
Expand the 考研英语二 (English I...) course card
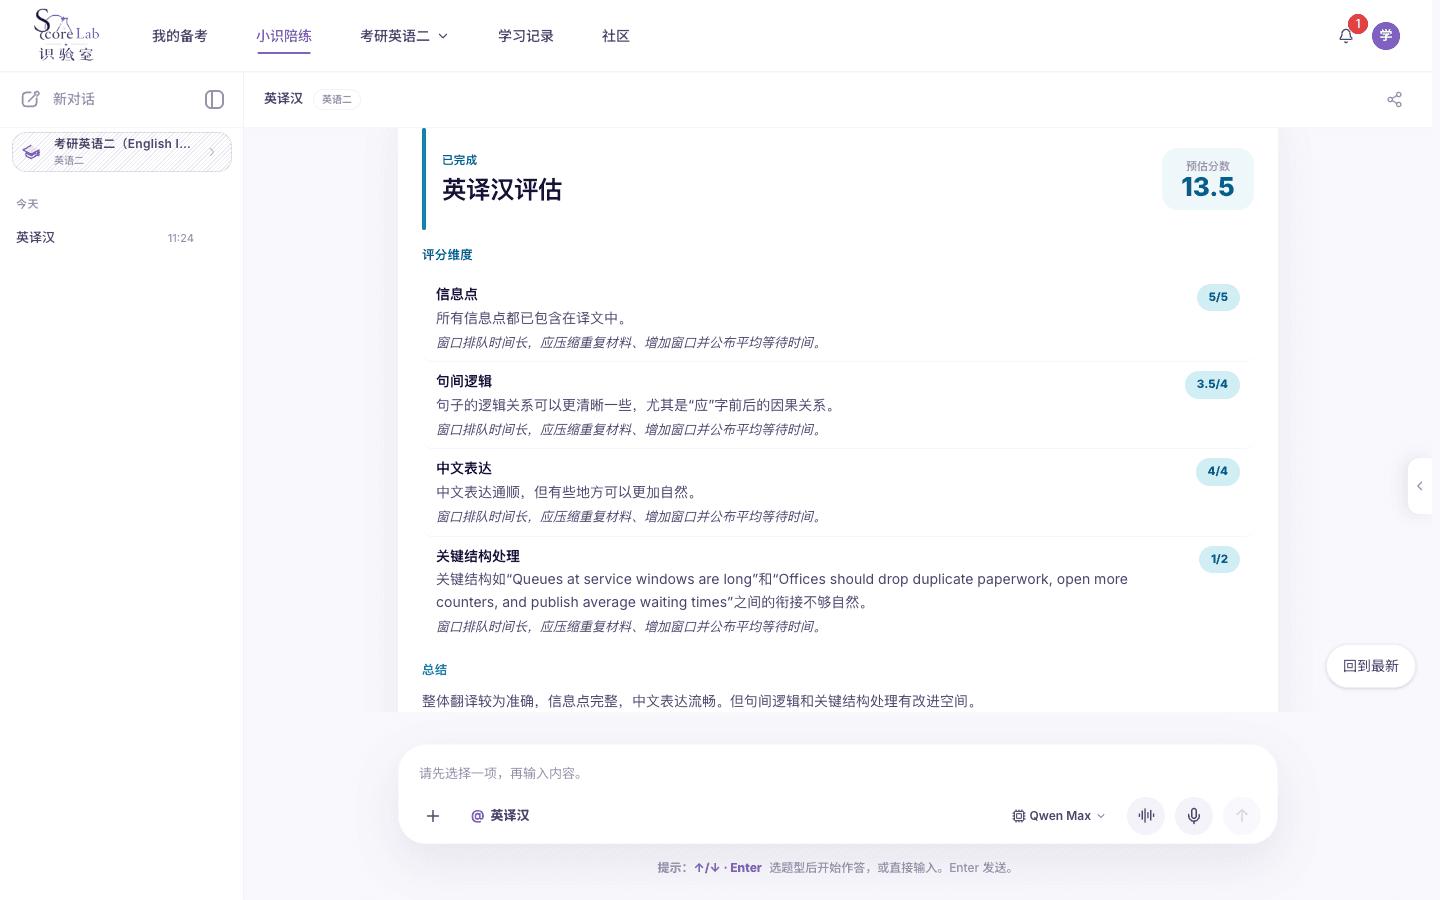pos(122,152)
